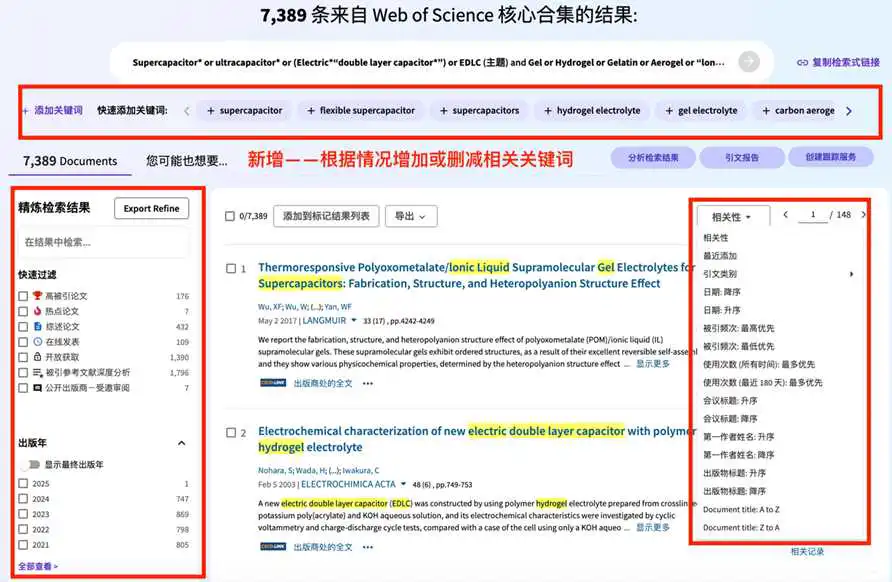The height and width of the screenshot is (582, 892).
Task: Click the search arrow button in query box
Action: [x=748, y=62]
